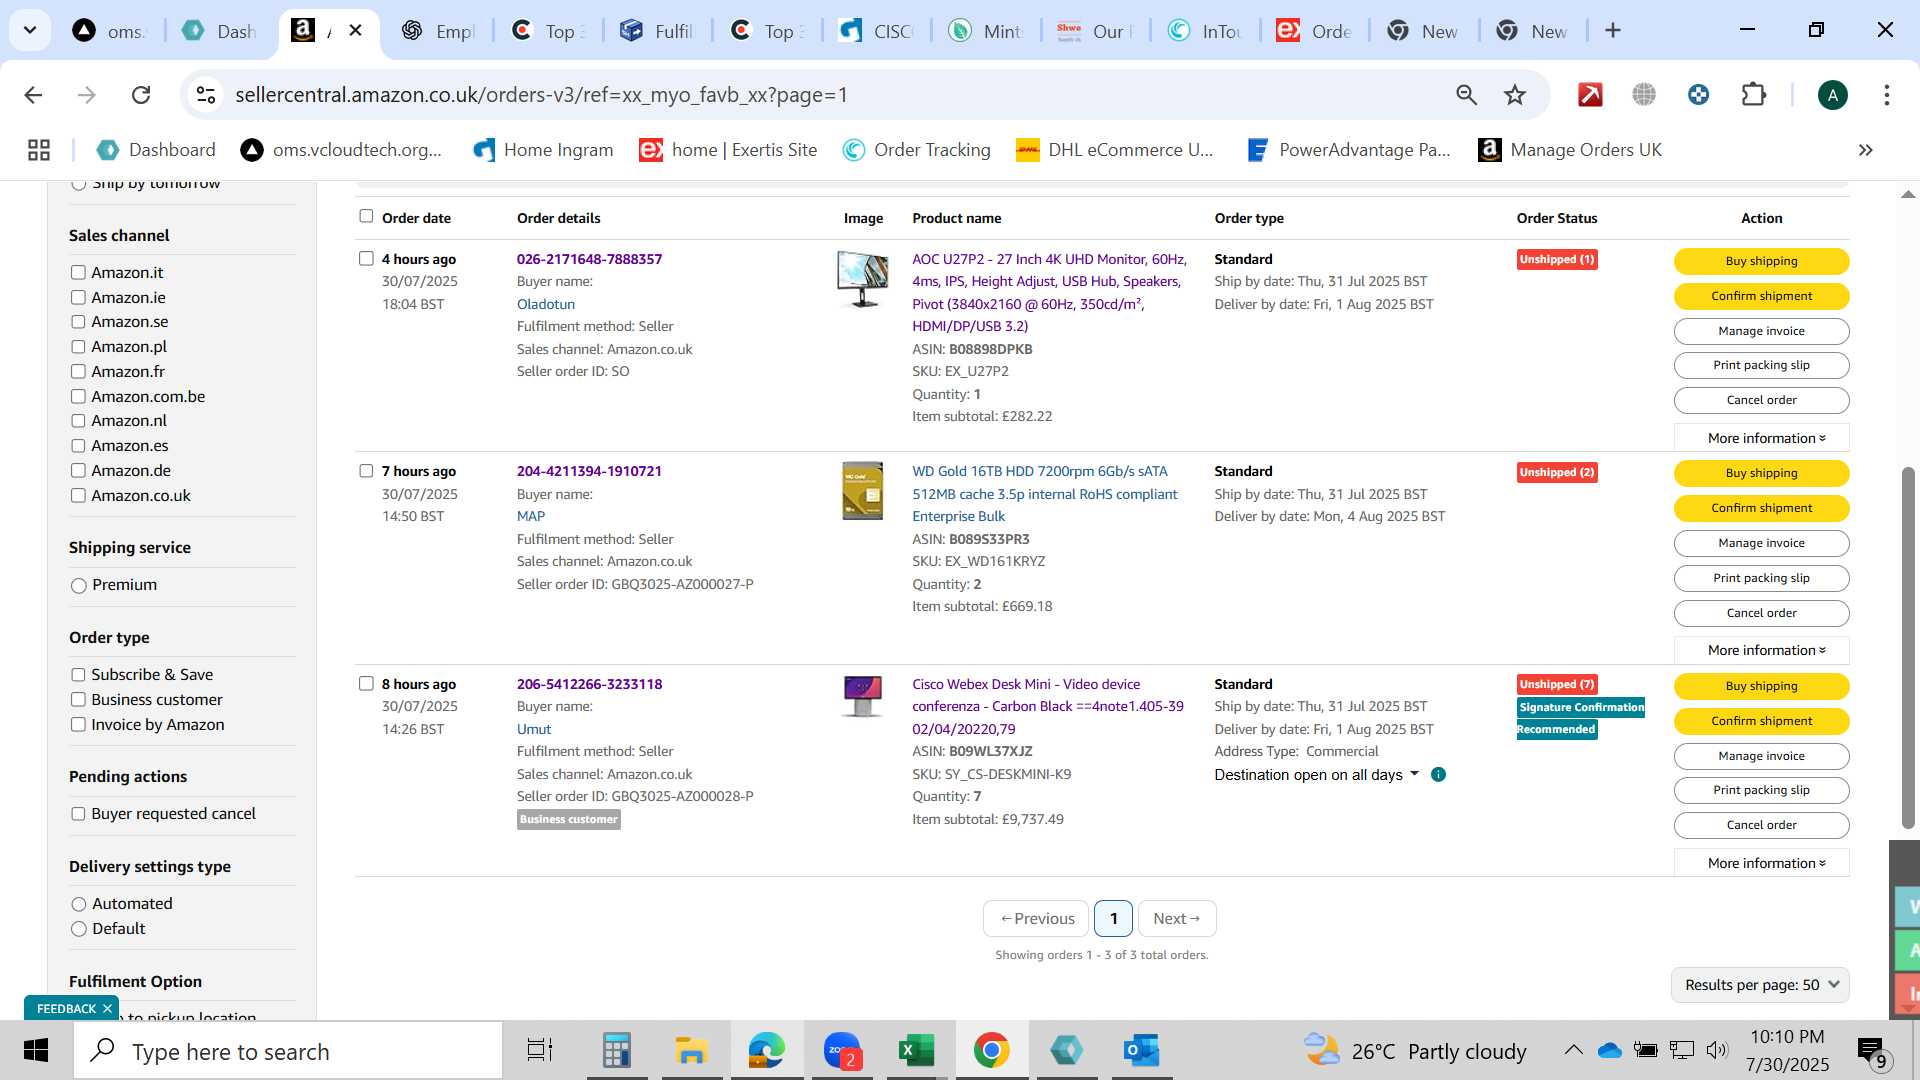
Task: Check the Business customer filter
Action: [78, 700]
